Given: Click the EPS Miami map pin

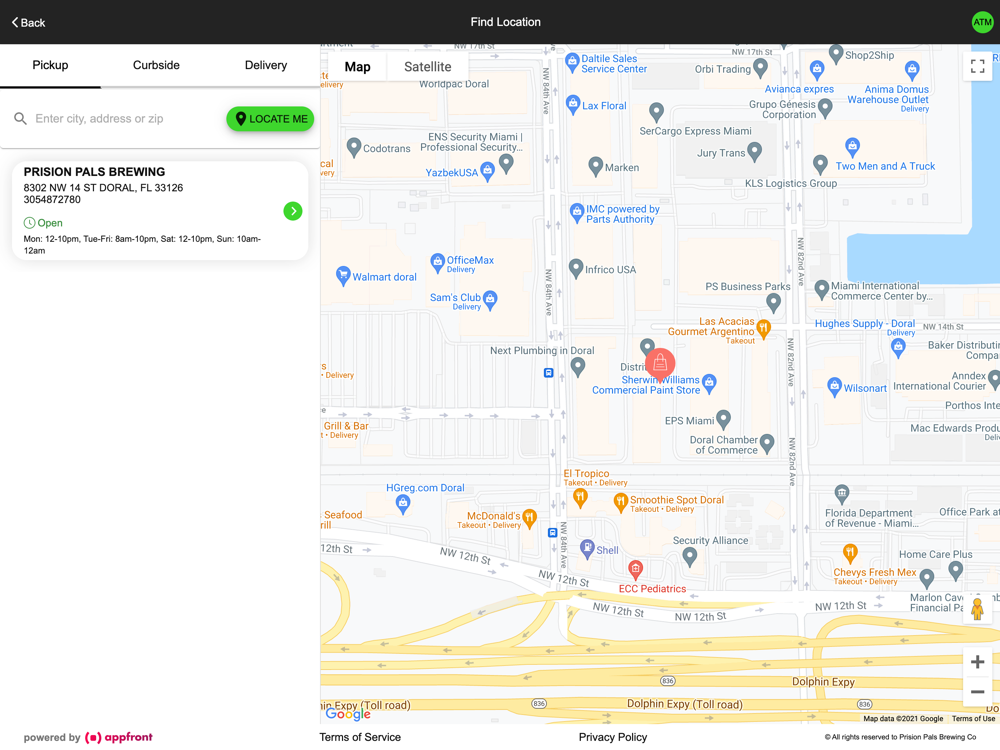Looking at the screenshot, I should tap(723, 419).
